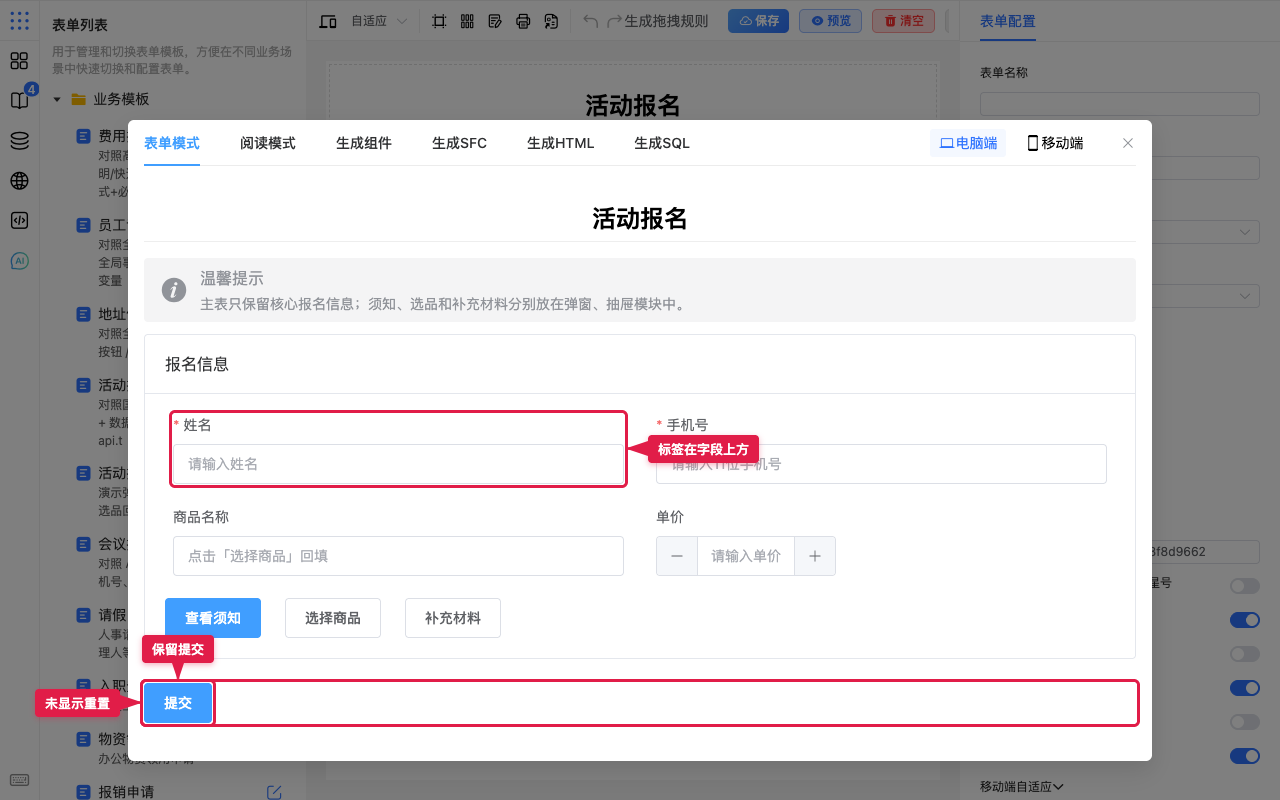Image resolution: width=1280 pixels, height=800 pixels.
Task: Switch to the 阅读模式 tab
Action: pyautogui.click(x=268, y=143)
